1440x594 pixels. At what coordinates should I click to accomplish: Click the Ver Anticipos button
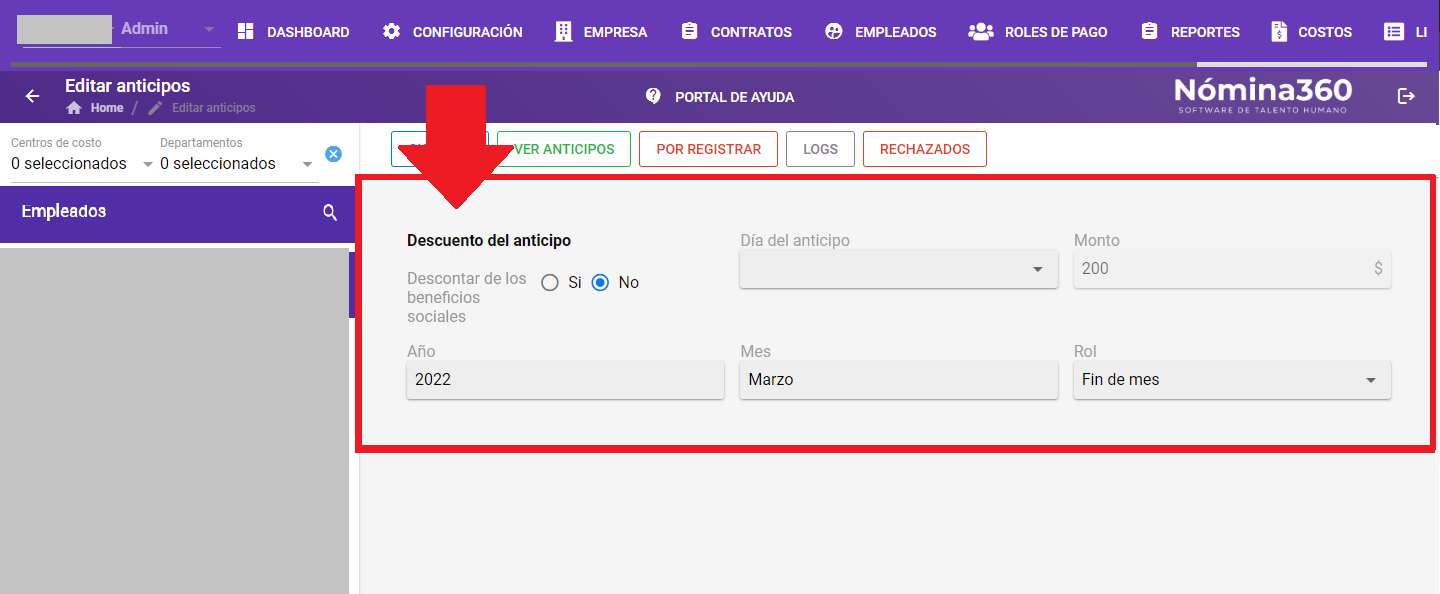click(x=564, y=149)
